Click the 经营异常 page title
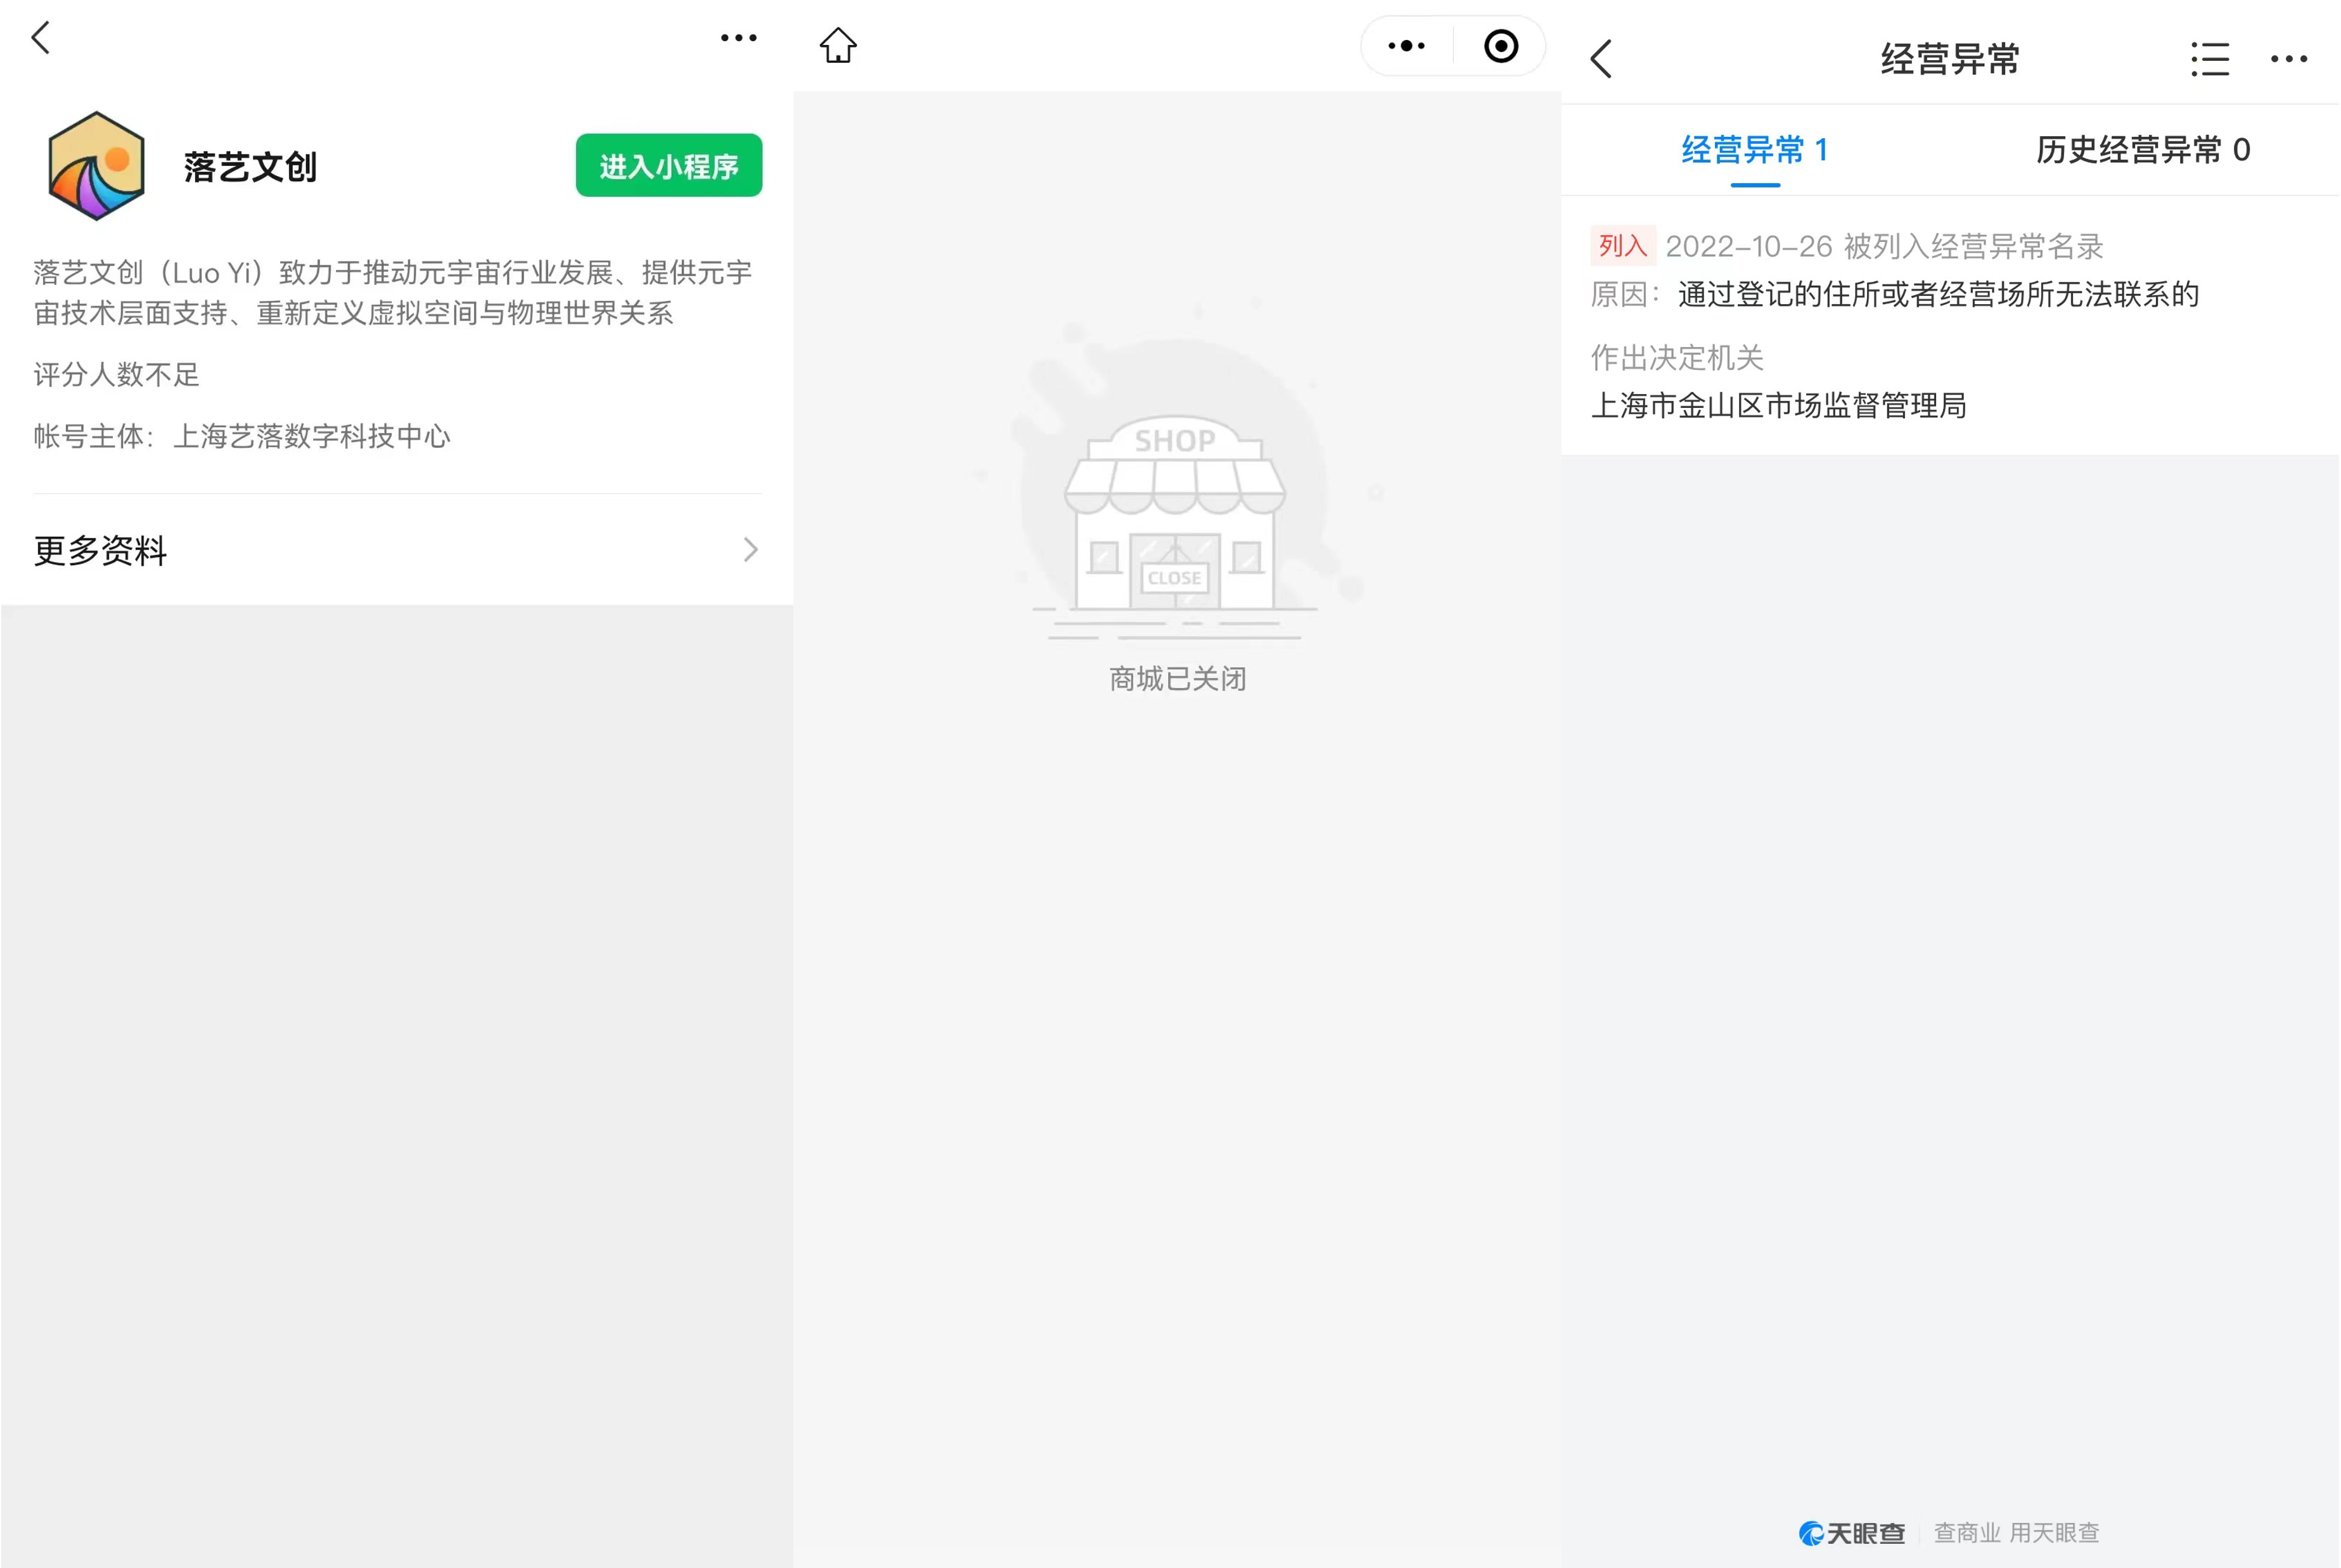Screen dimensions: 2341x1568 coord(1950,59)
